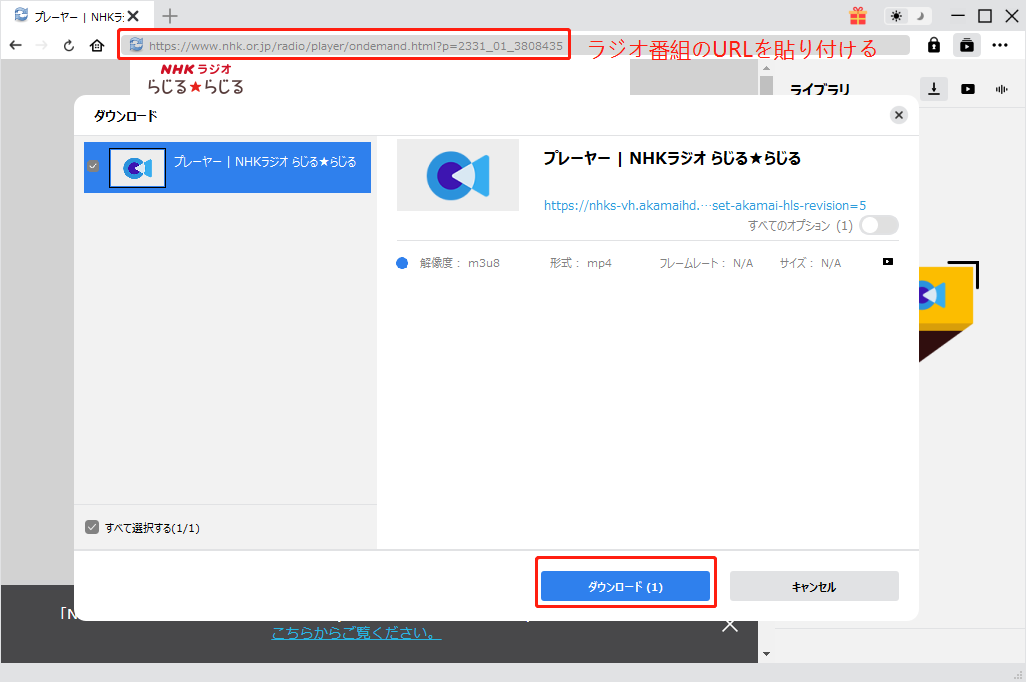Switch to light theme sun icon

[896, 16]
